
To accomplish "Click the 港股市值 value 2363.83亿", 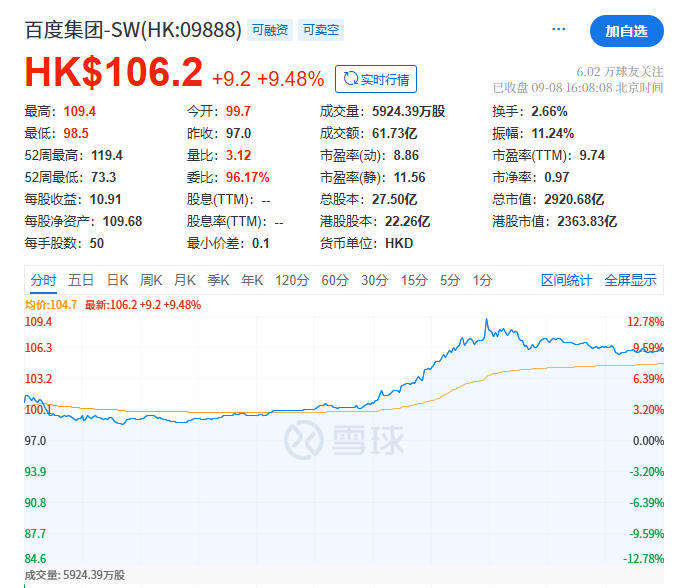I will click(587, 221).
